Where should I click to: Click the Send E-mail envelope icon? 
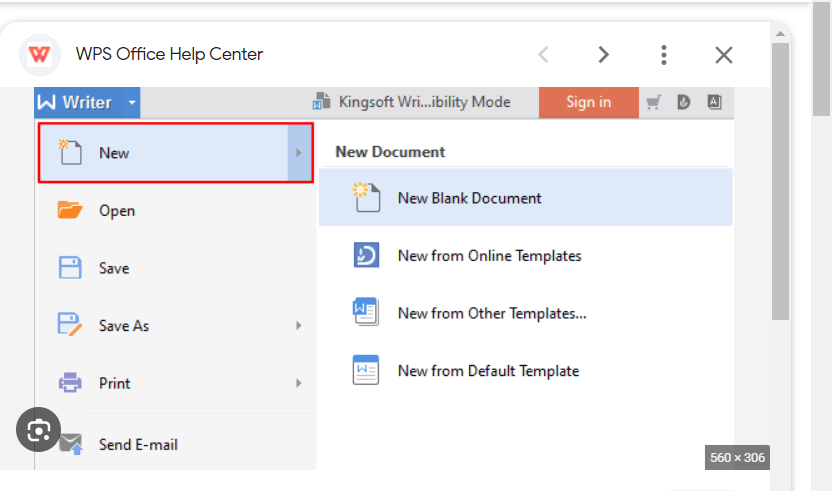coord(71,444)
